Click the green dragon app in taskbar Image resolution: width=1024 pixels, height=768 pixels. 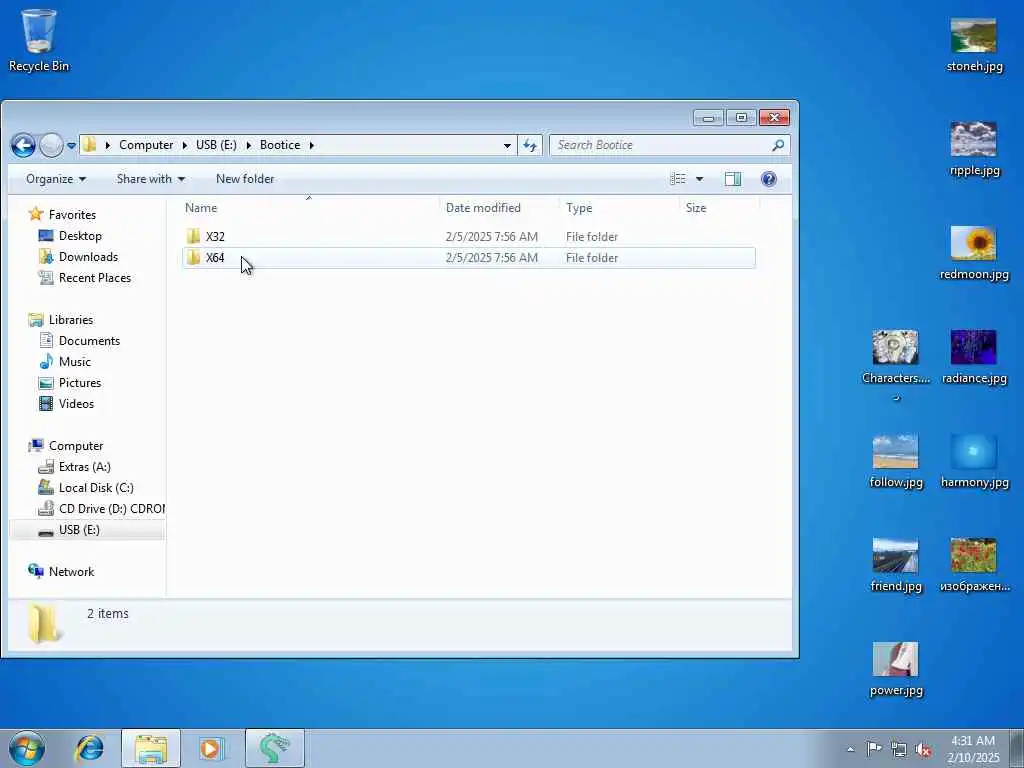(274, 748)
